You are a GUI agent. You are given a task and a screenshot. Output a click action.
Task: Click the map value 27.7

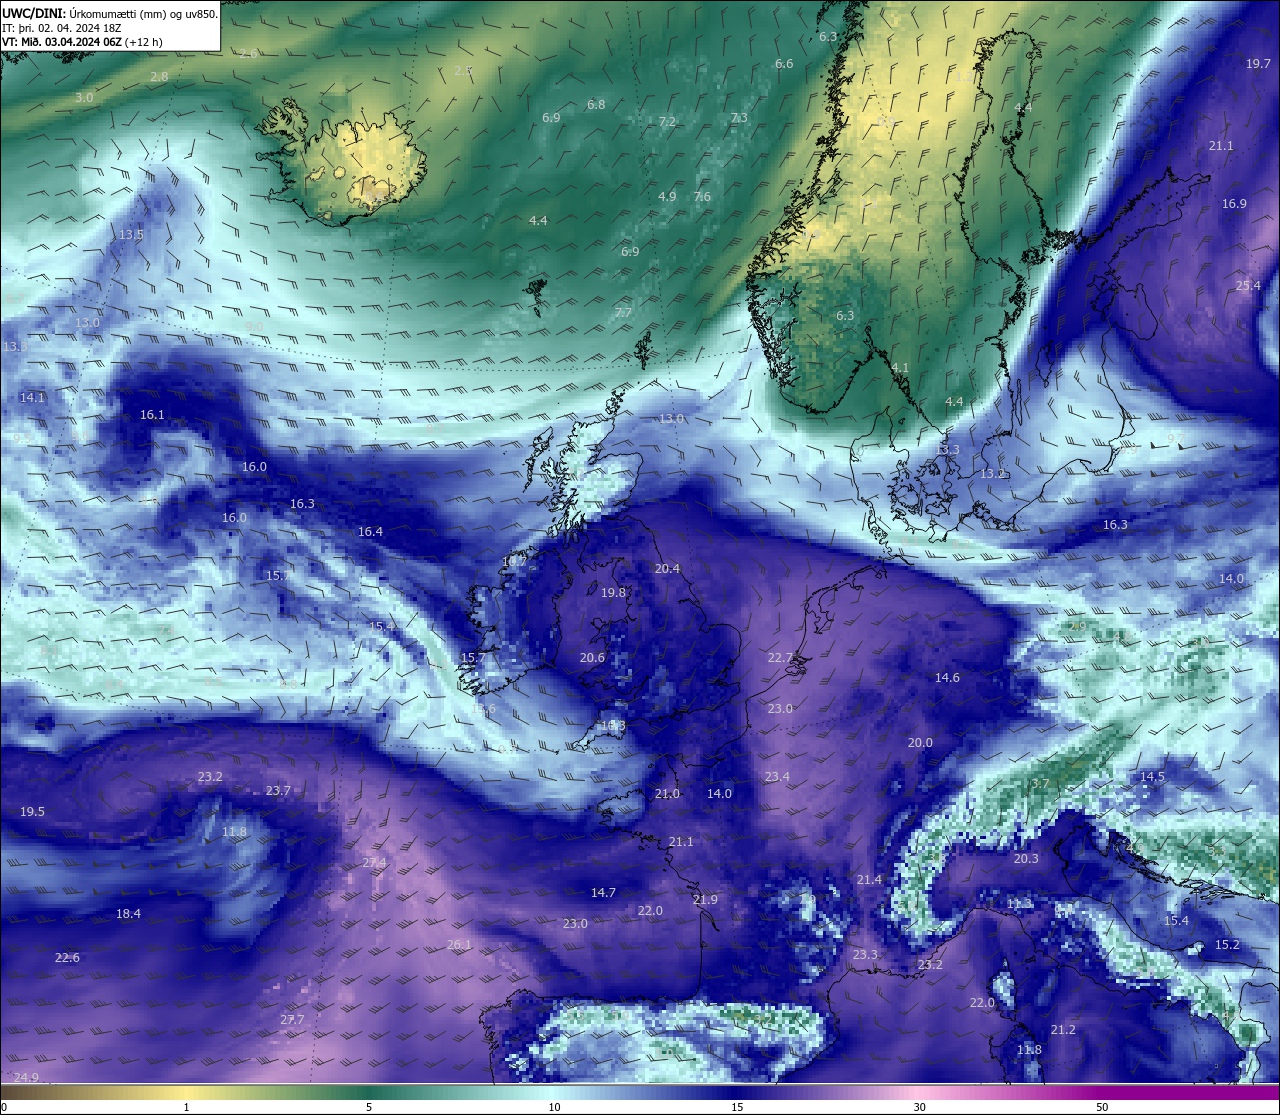[x=292, y=1020]
